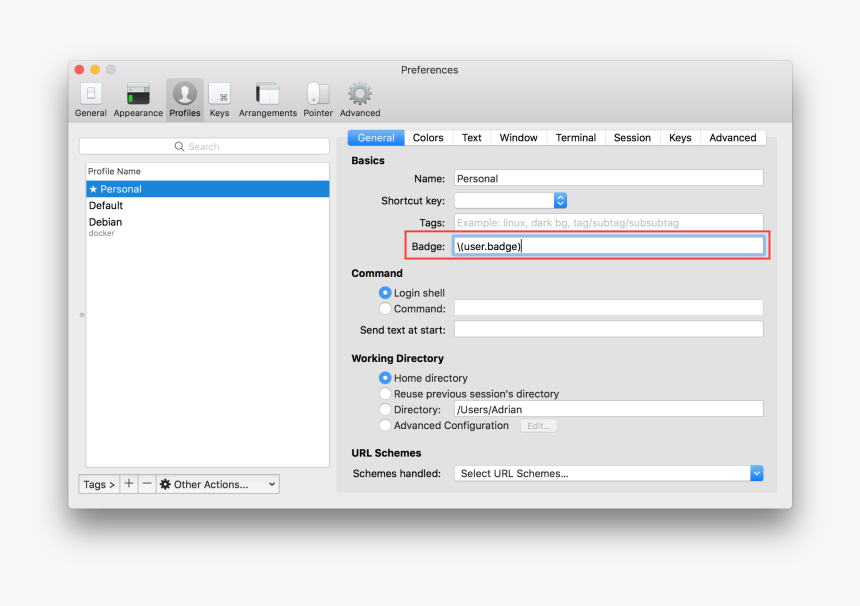Open the General preferences pane icon

90,99
